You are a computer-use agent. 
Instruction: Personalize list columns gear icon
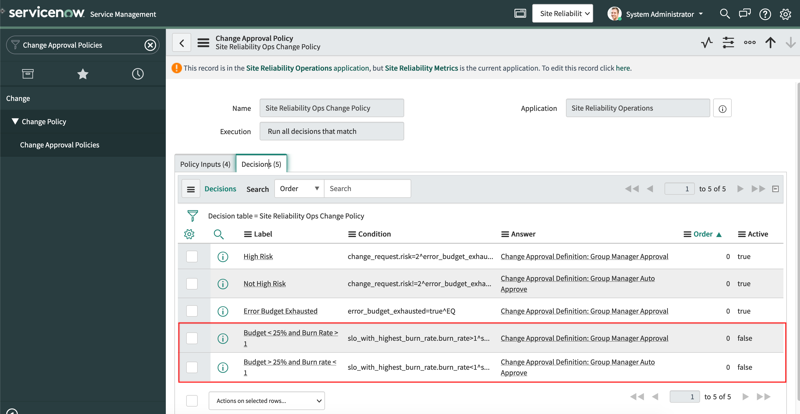pos(189,234)
